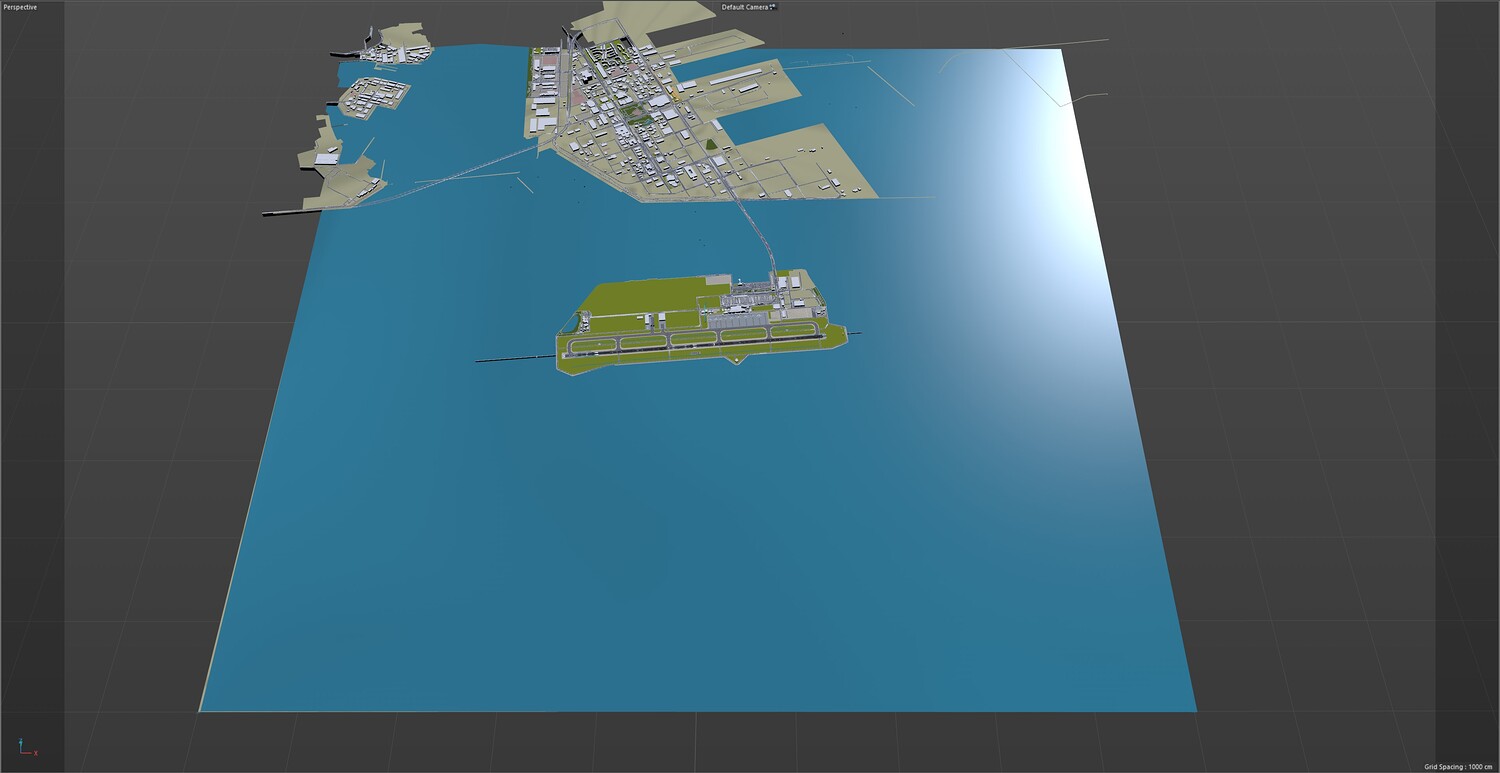Click the camera icon beside Default Camera
Image resolution: width=1500 pixels, height=773 pixels.
pos(773,7)
